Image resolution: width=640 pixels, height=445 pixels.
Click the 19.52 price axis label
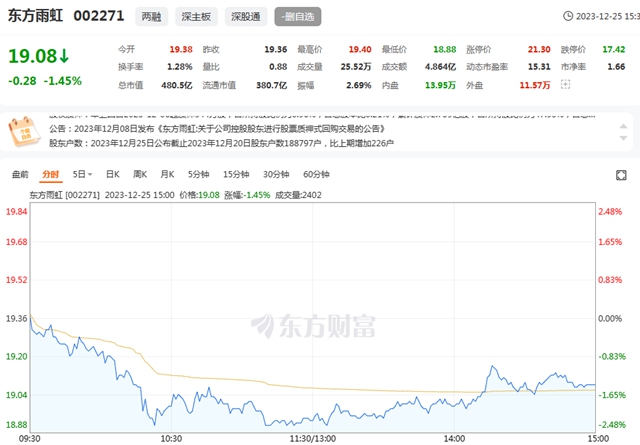[16, 280]
